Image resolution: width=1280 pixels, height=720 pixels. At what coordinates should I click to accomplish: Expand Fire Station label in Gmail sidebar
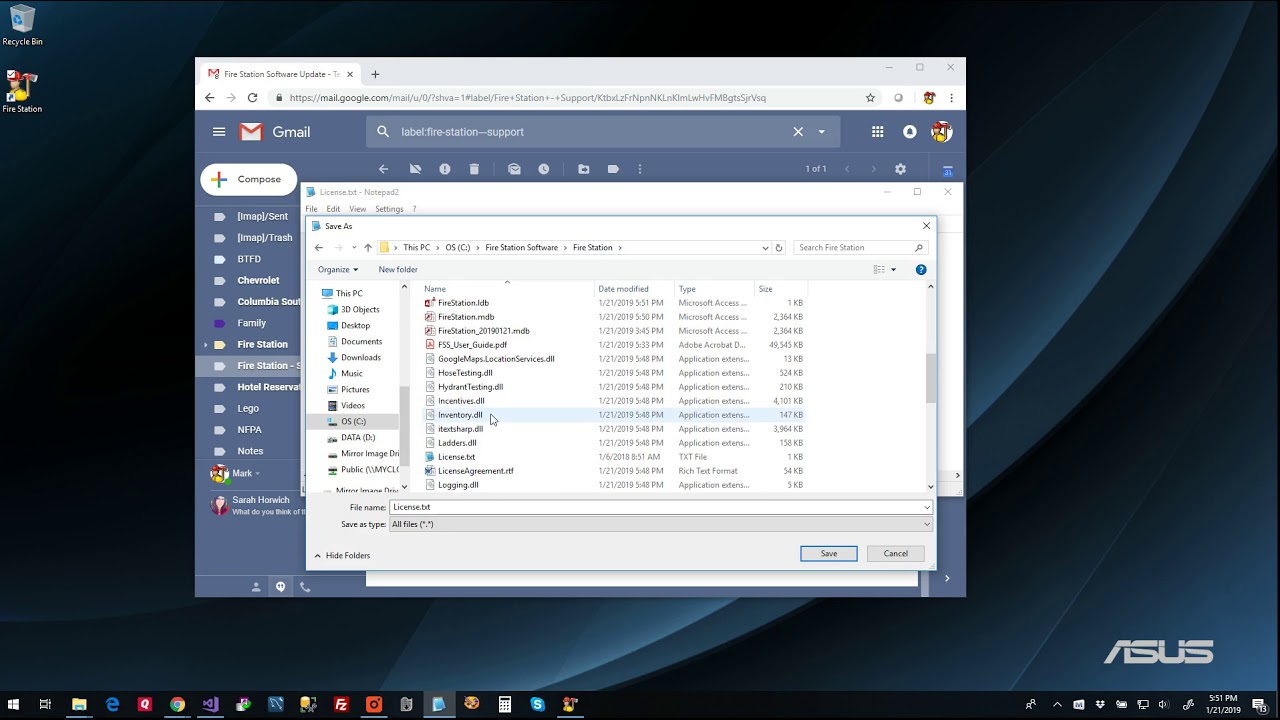point(207,344)
